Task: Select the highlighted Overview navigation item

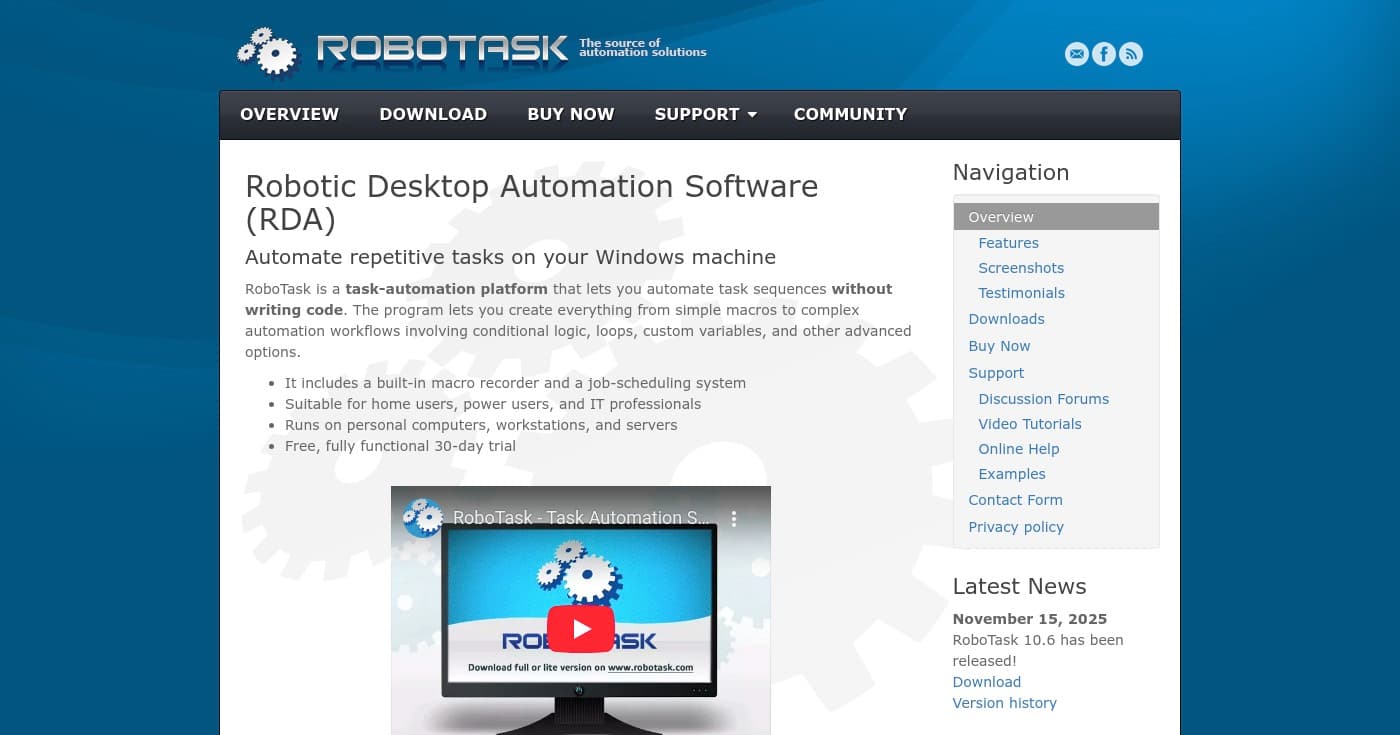Action: tap(1000, 217)
